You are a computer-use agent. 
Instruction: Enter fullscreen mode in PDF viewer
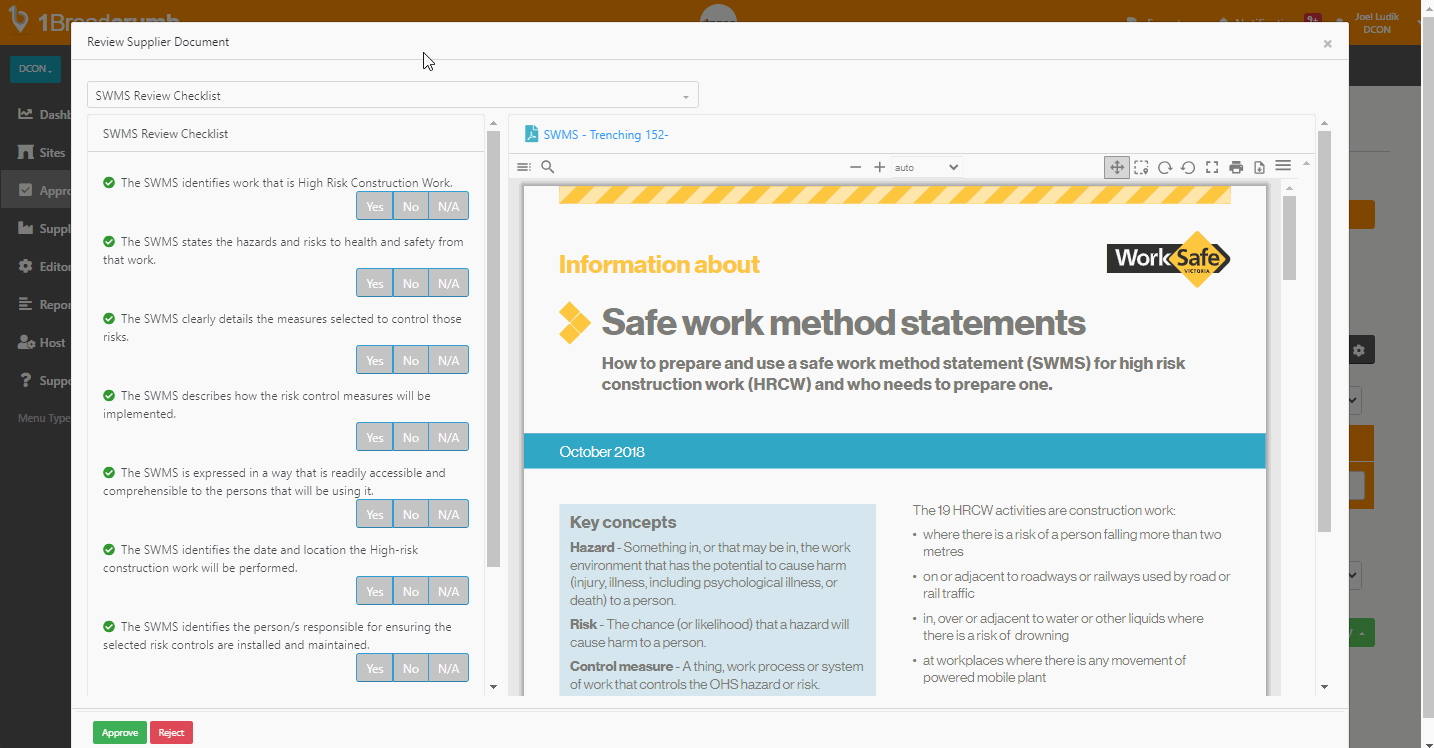click(1212, 167)
